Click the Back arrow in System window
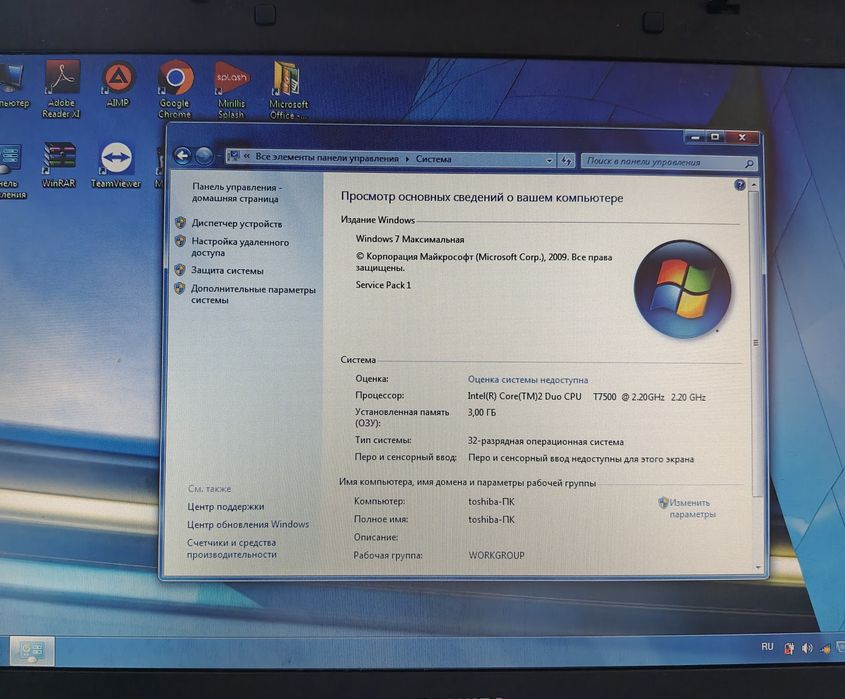Image resolution: width=845 pixels, height=699 pixels. point(183,156)
